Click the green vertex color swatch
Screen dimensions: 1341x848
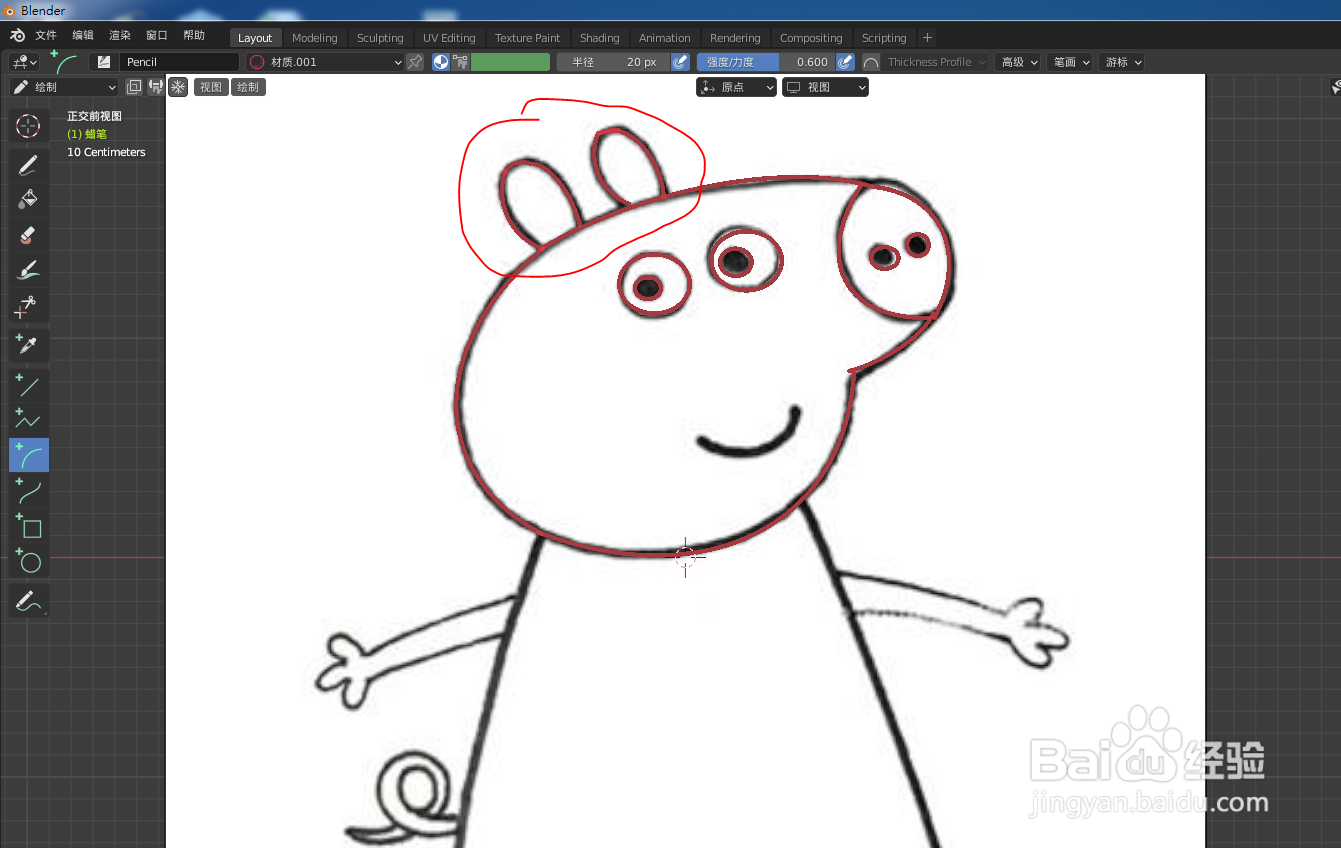511,61
